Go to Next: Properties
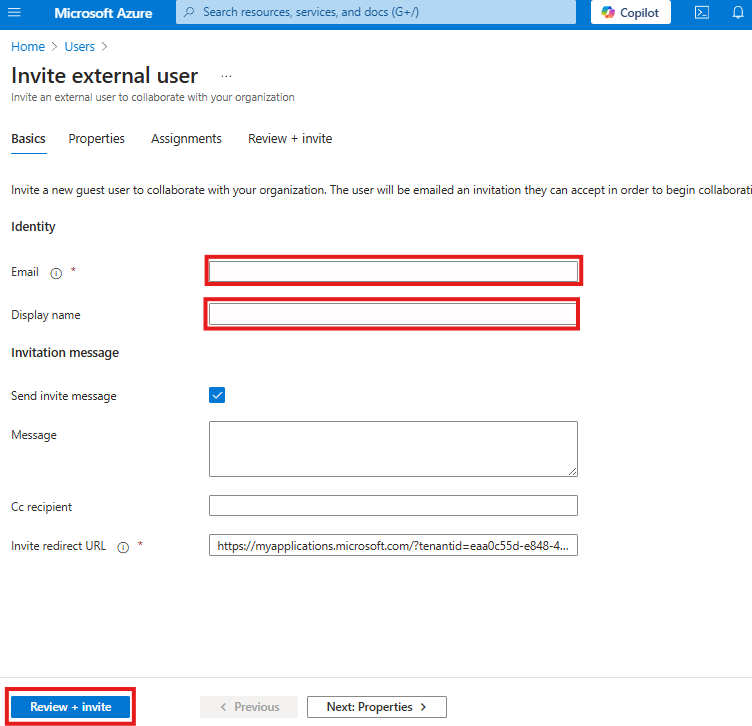Image resolution: width=752 pixels, height=726 pixels. click(x=376, y=707)
